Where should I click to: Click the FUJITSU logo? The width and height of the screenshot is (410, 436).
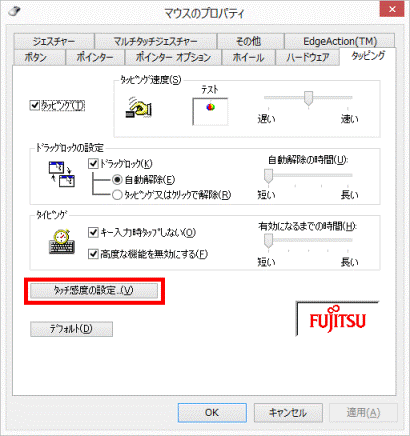coord(337,319)
